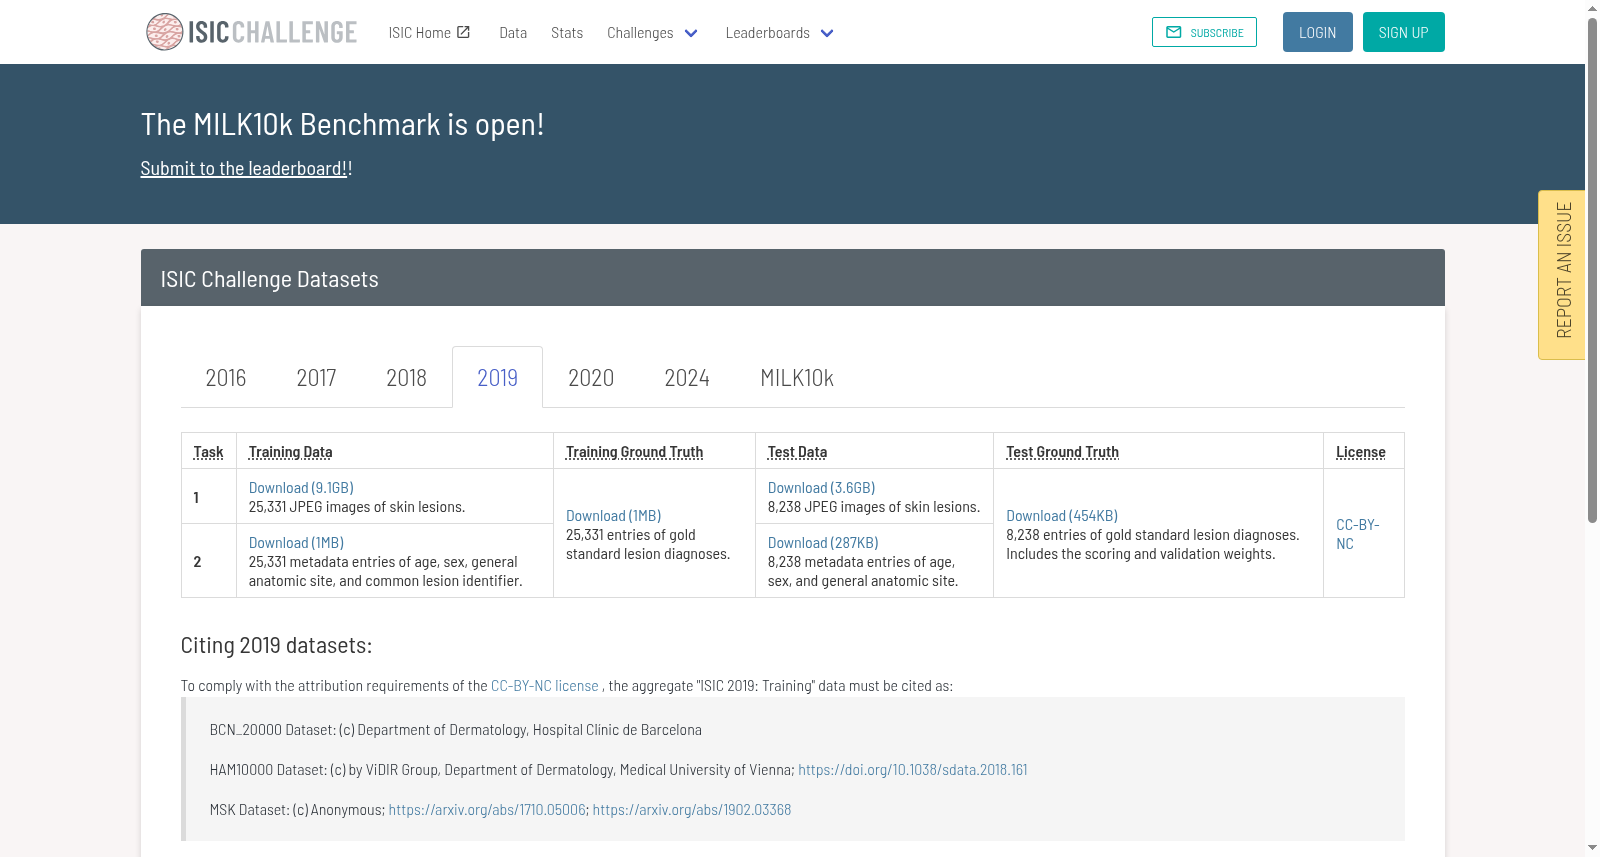Click the 'The MILK10k Benchmark is open!' heading
The image size is (1600, 857).
click(342, 124)
